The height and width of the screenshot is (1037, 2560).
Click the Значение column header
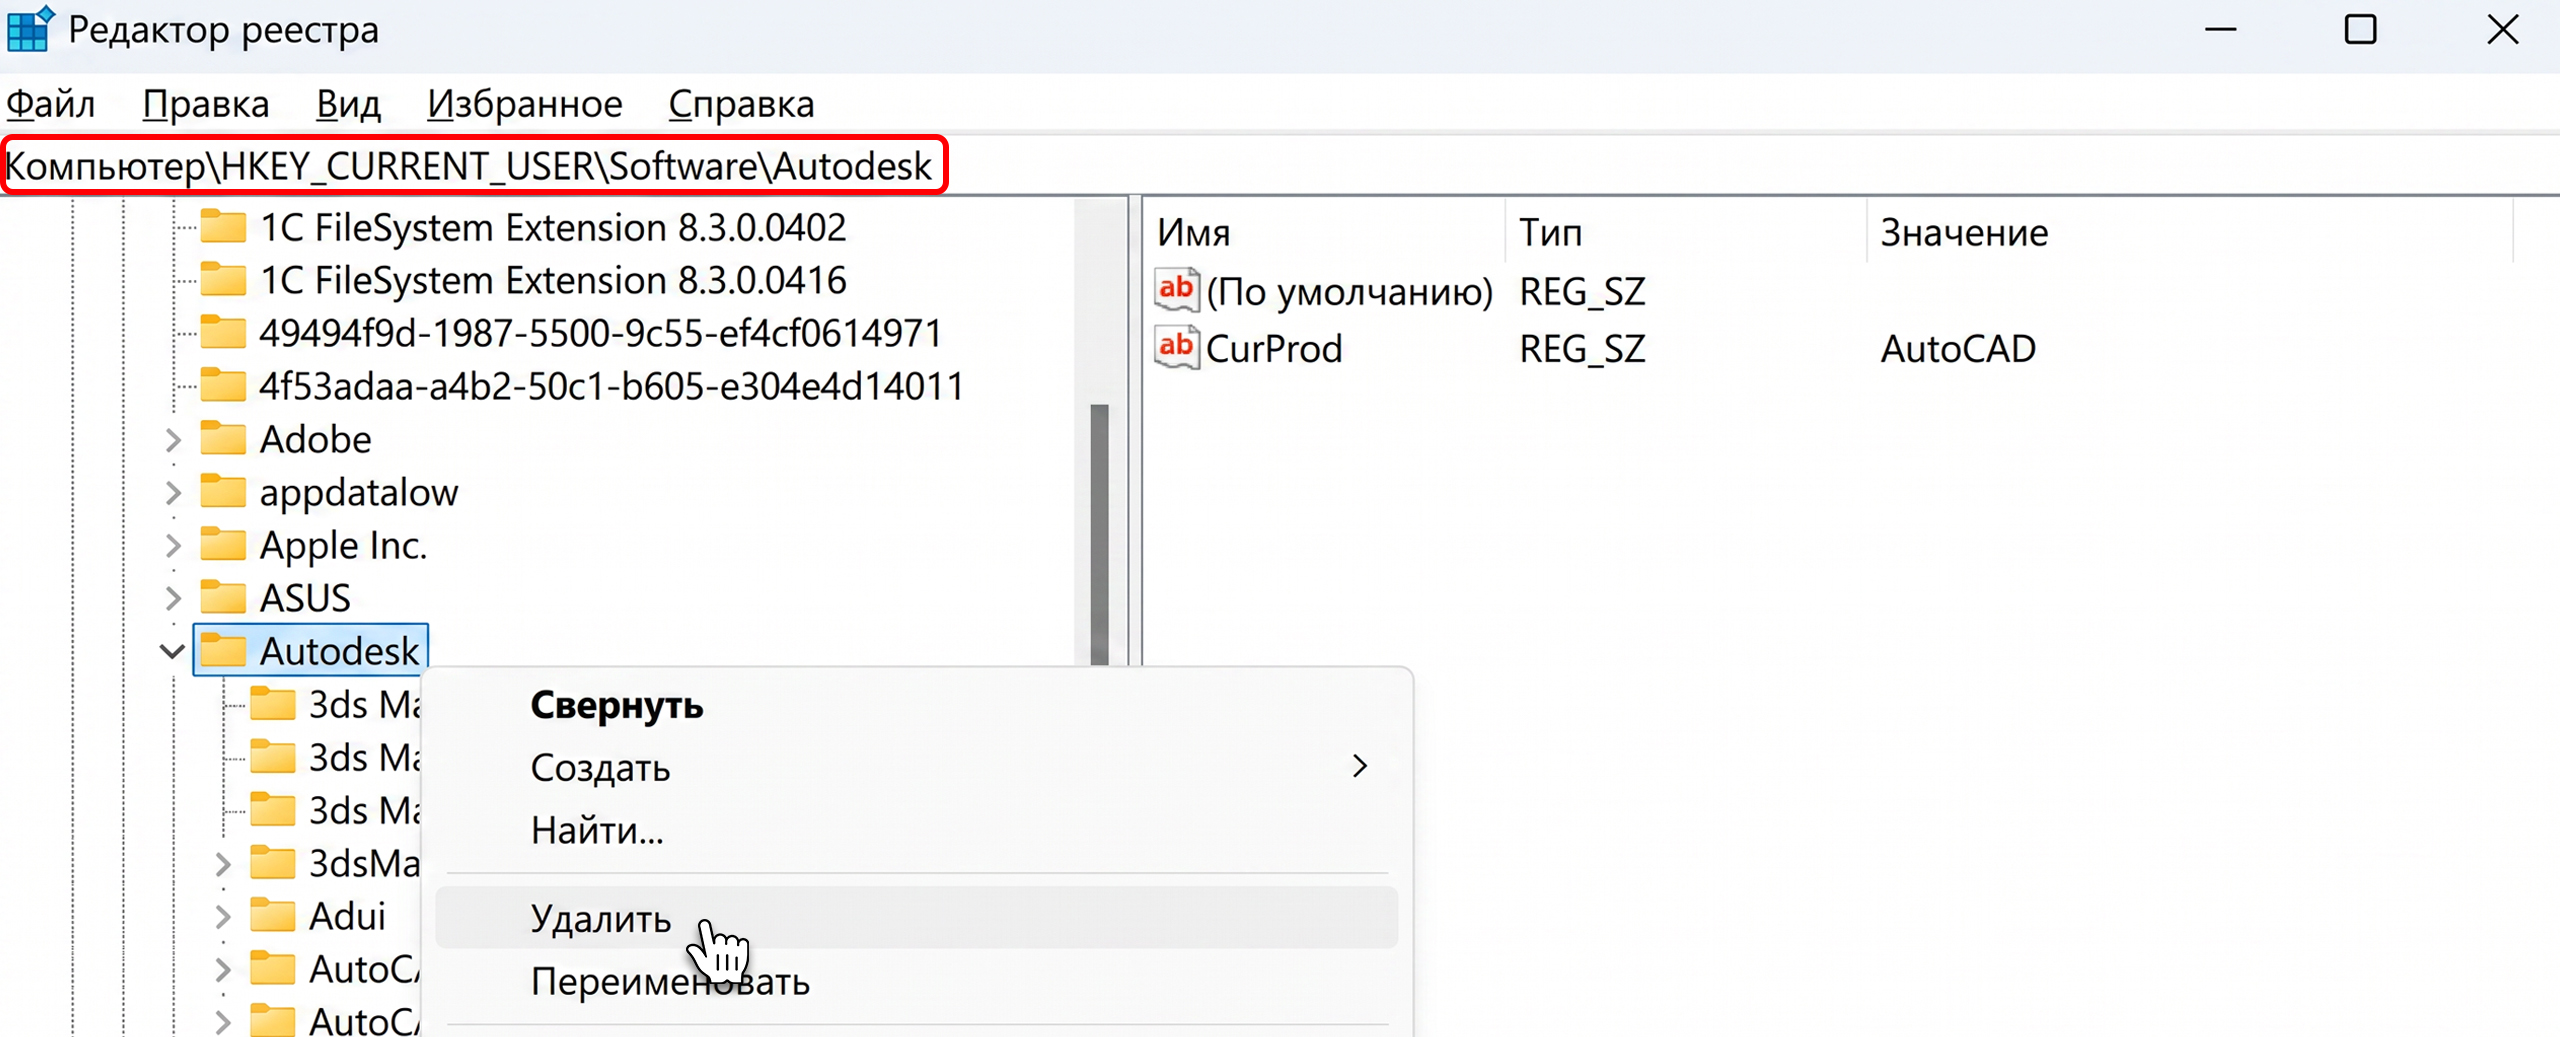(2190, 232)
